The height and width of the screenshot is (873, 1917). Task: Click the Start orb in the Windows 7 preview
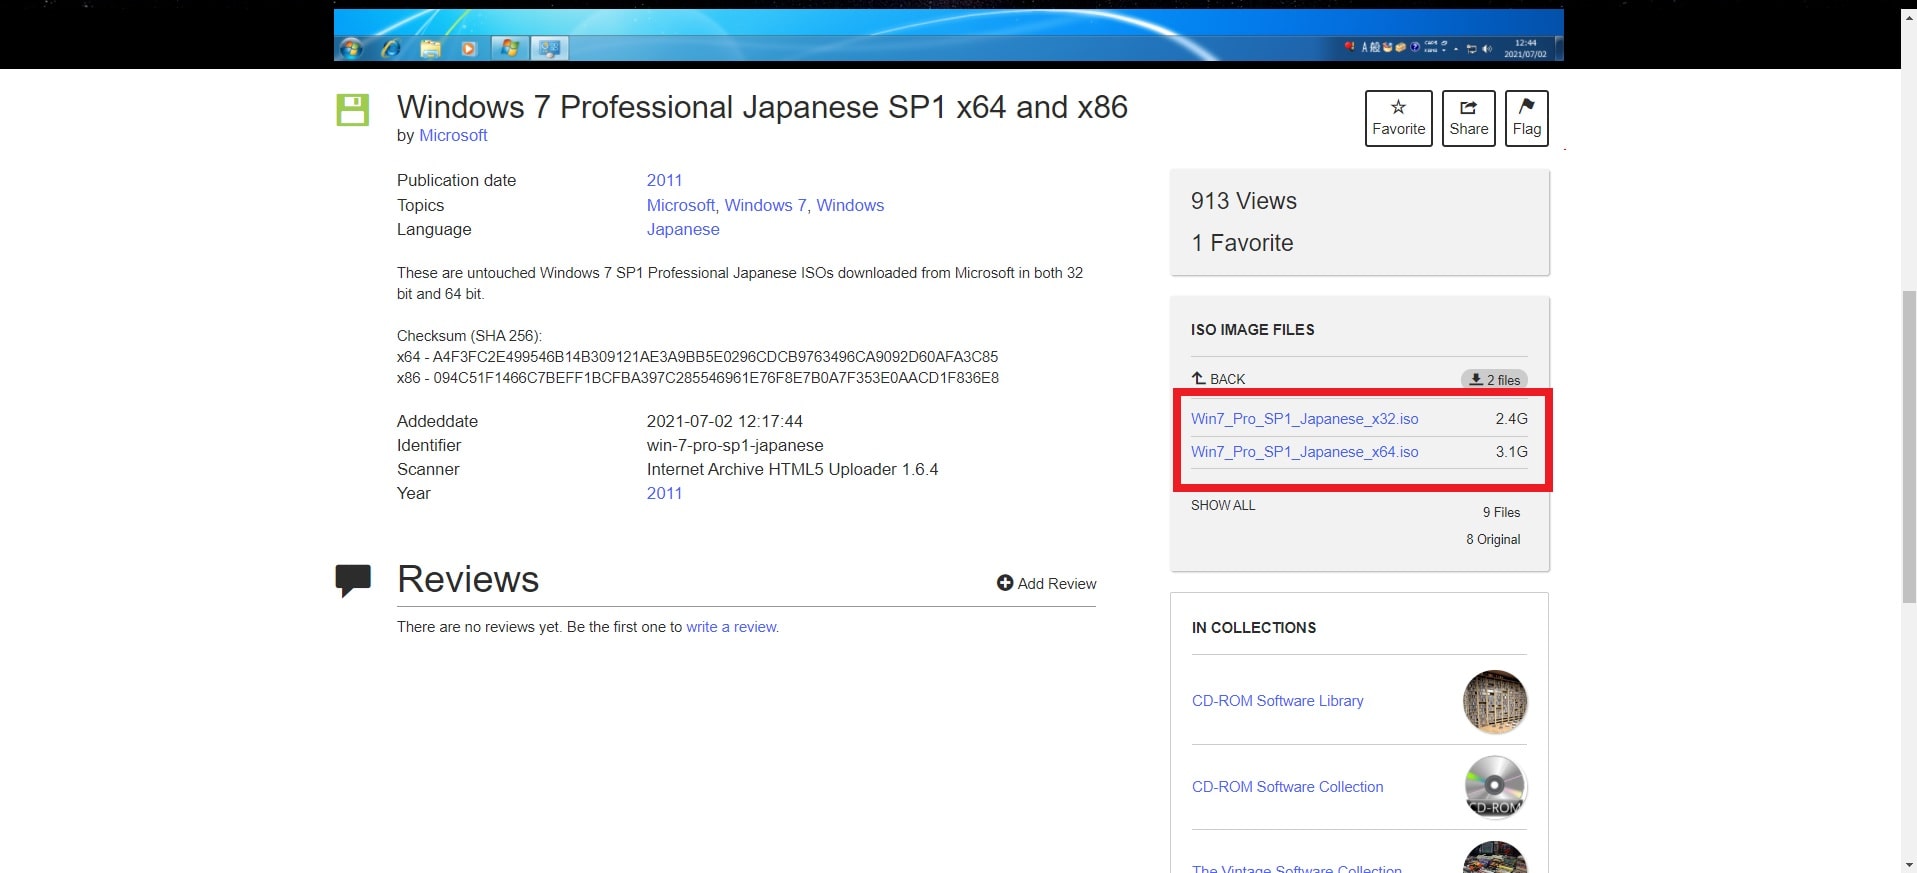click(x=351, y=48)
